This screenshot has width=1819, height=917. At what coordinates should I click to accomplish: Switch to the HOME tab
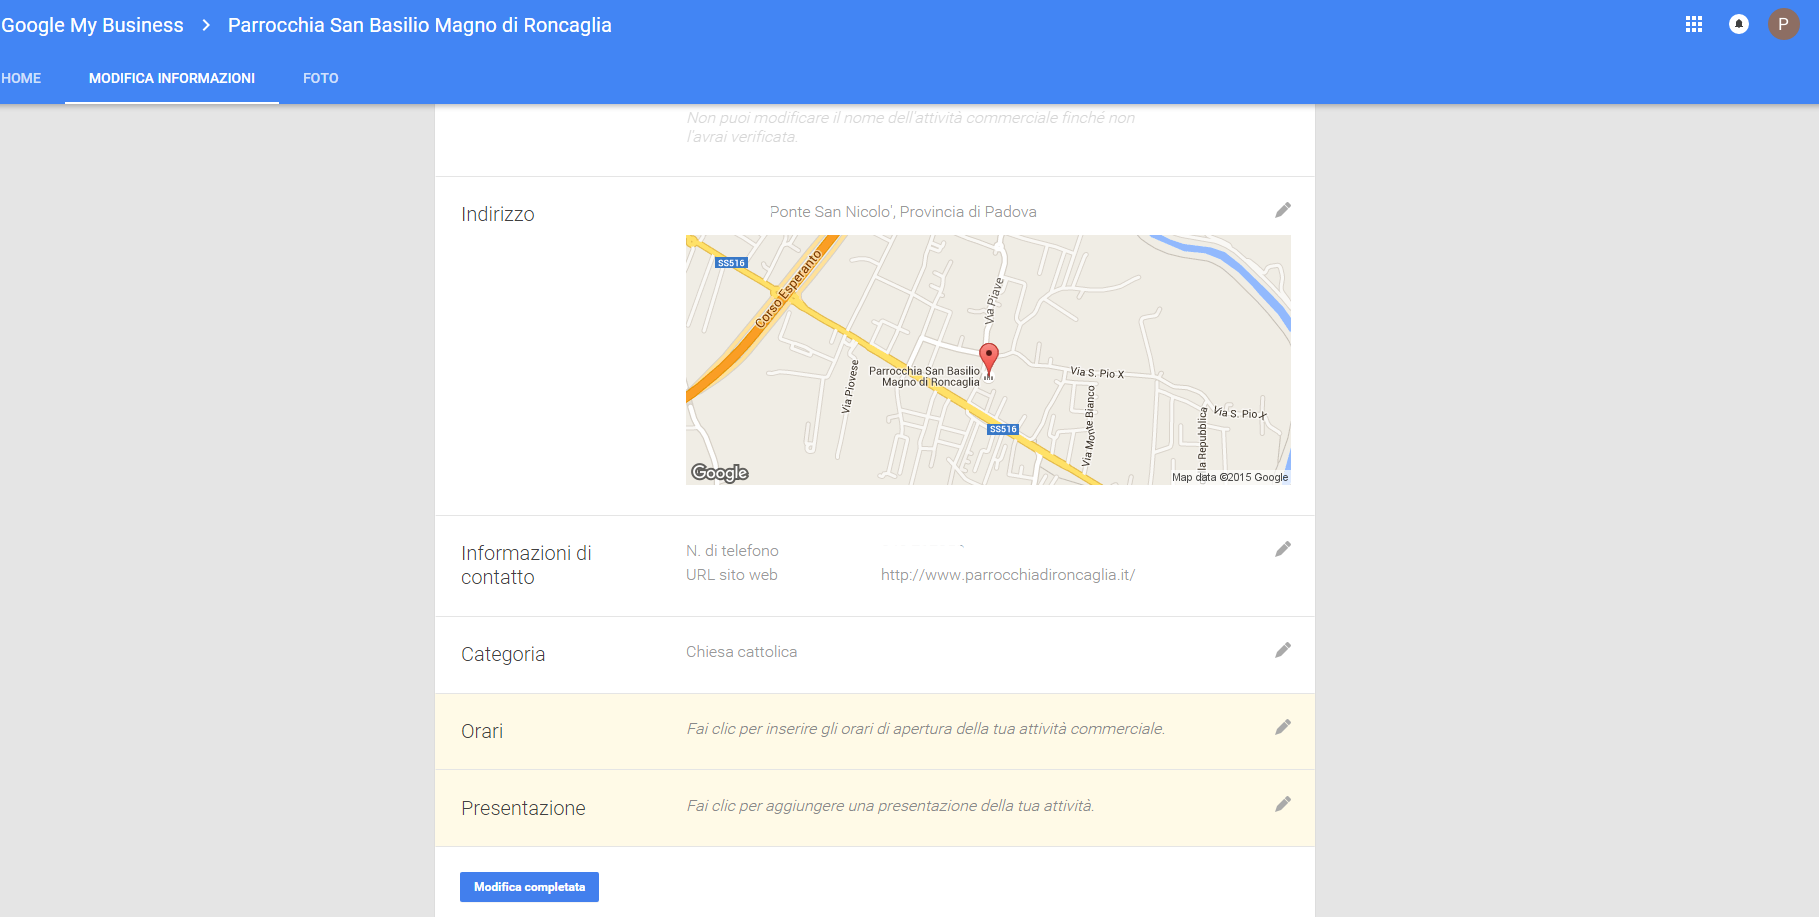[x=21, y=78]
